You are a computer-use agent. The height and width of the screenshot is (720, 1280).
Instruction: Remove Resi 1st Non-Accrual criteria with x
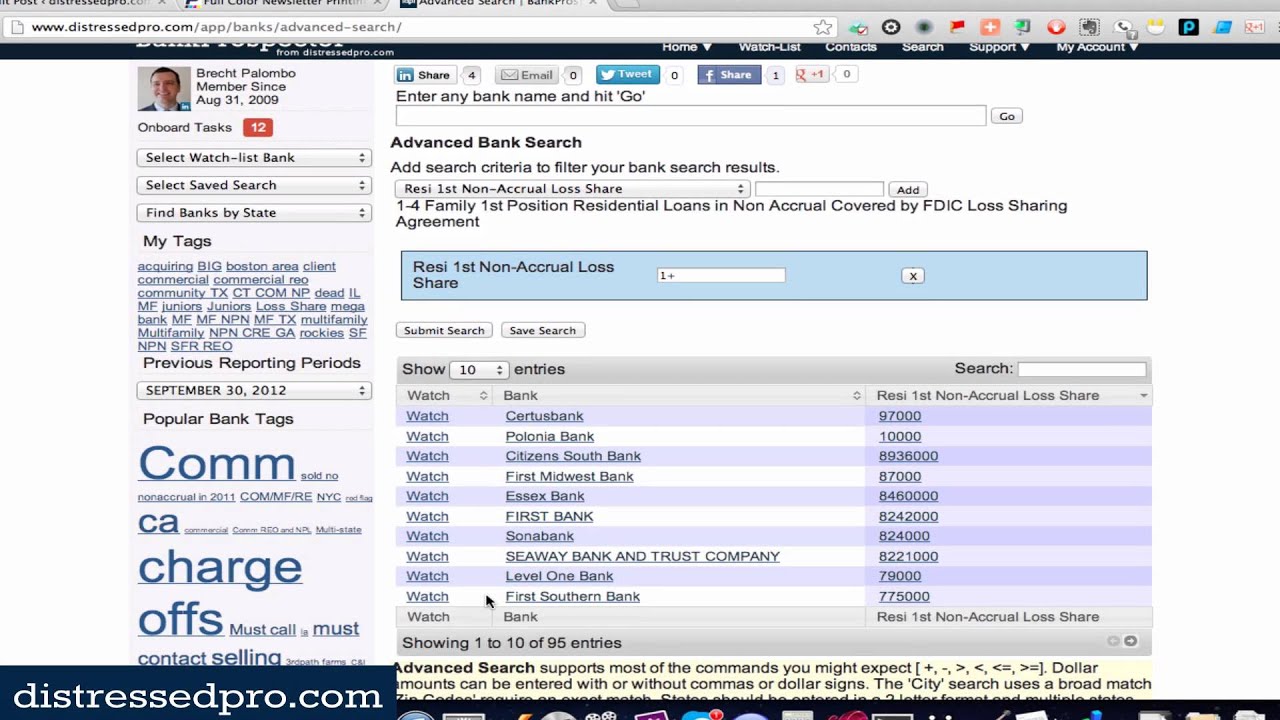913,276
